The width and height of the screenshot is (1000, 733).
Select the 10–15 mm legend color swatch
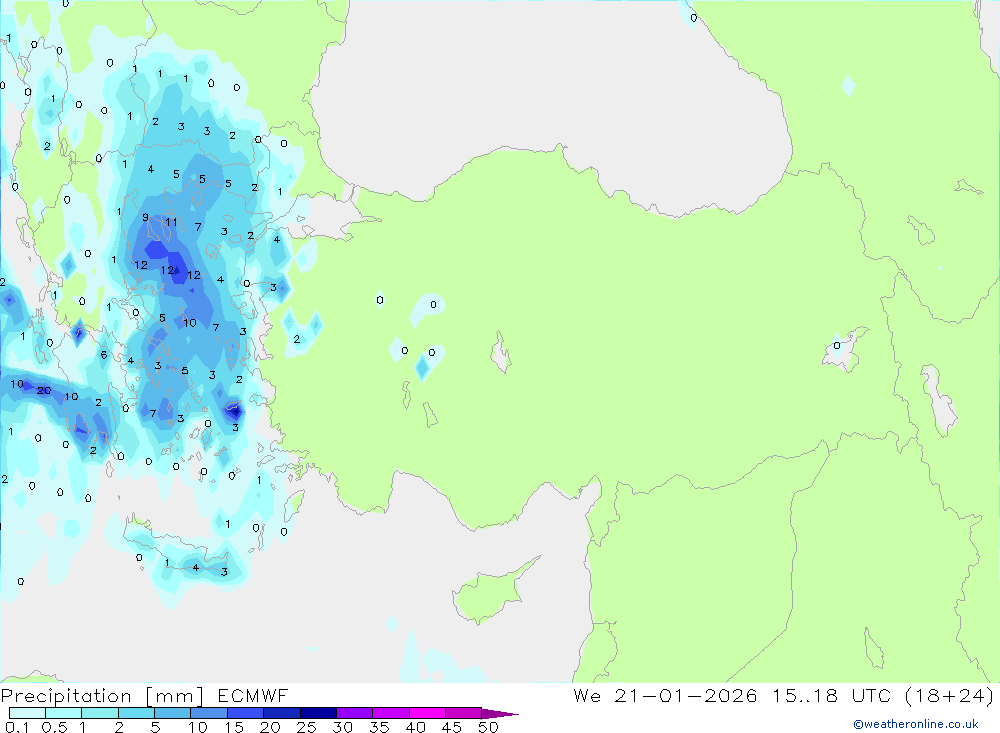(209, 713)
